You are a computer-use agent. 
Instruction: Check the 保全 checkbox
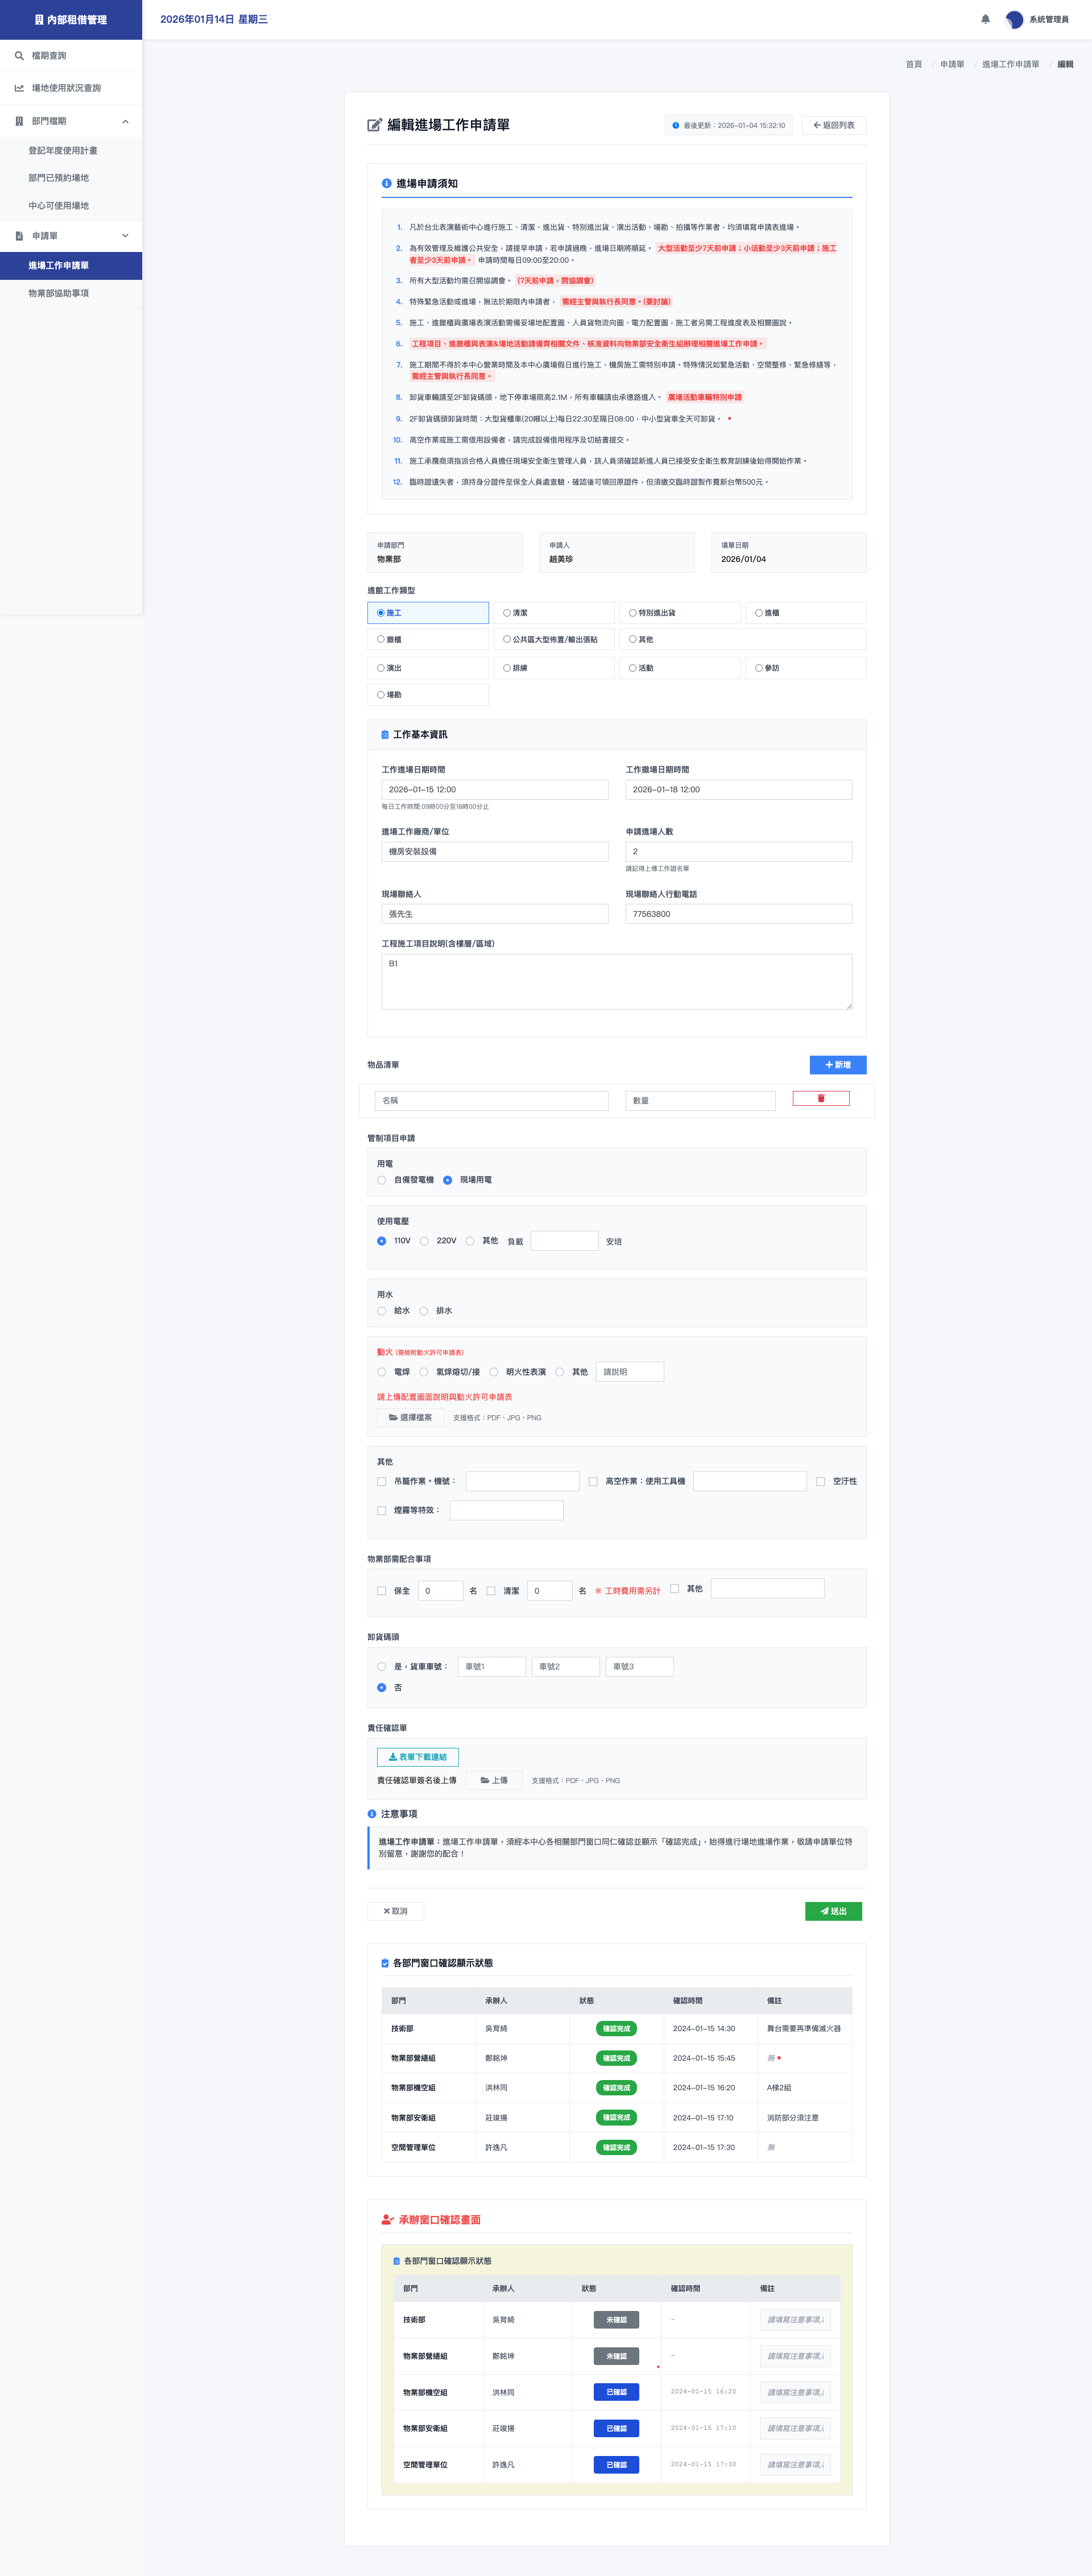[x=382, y=1591]
